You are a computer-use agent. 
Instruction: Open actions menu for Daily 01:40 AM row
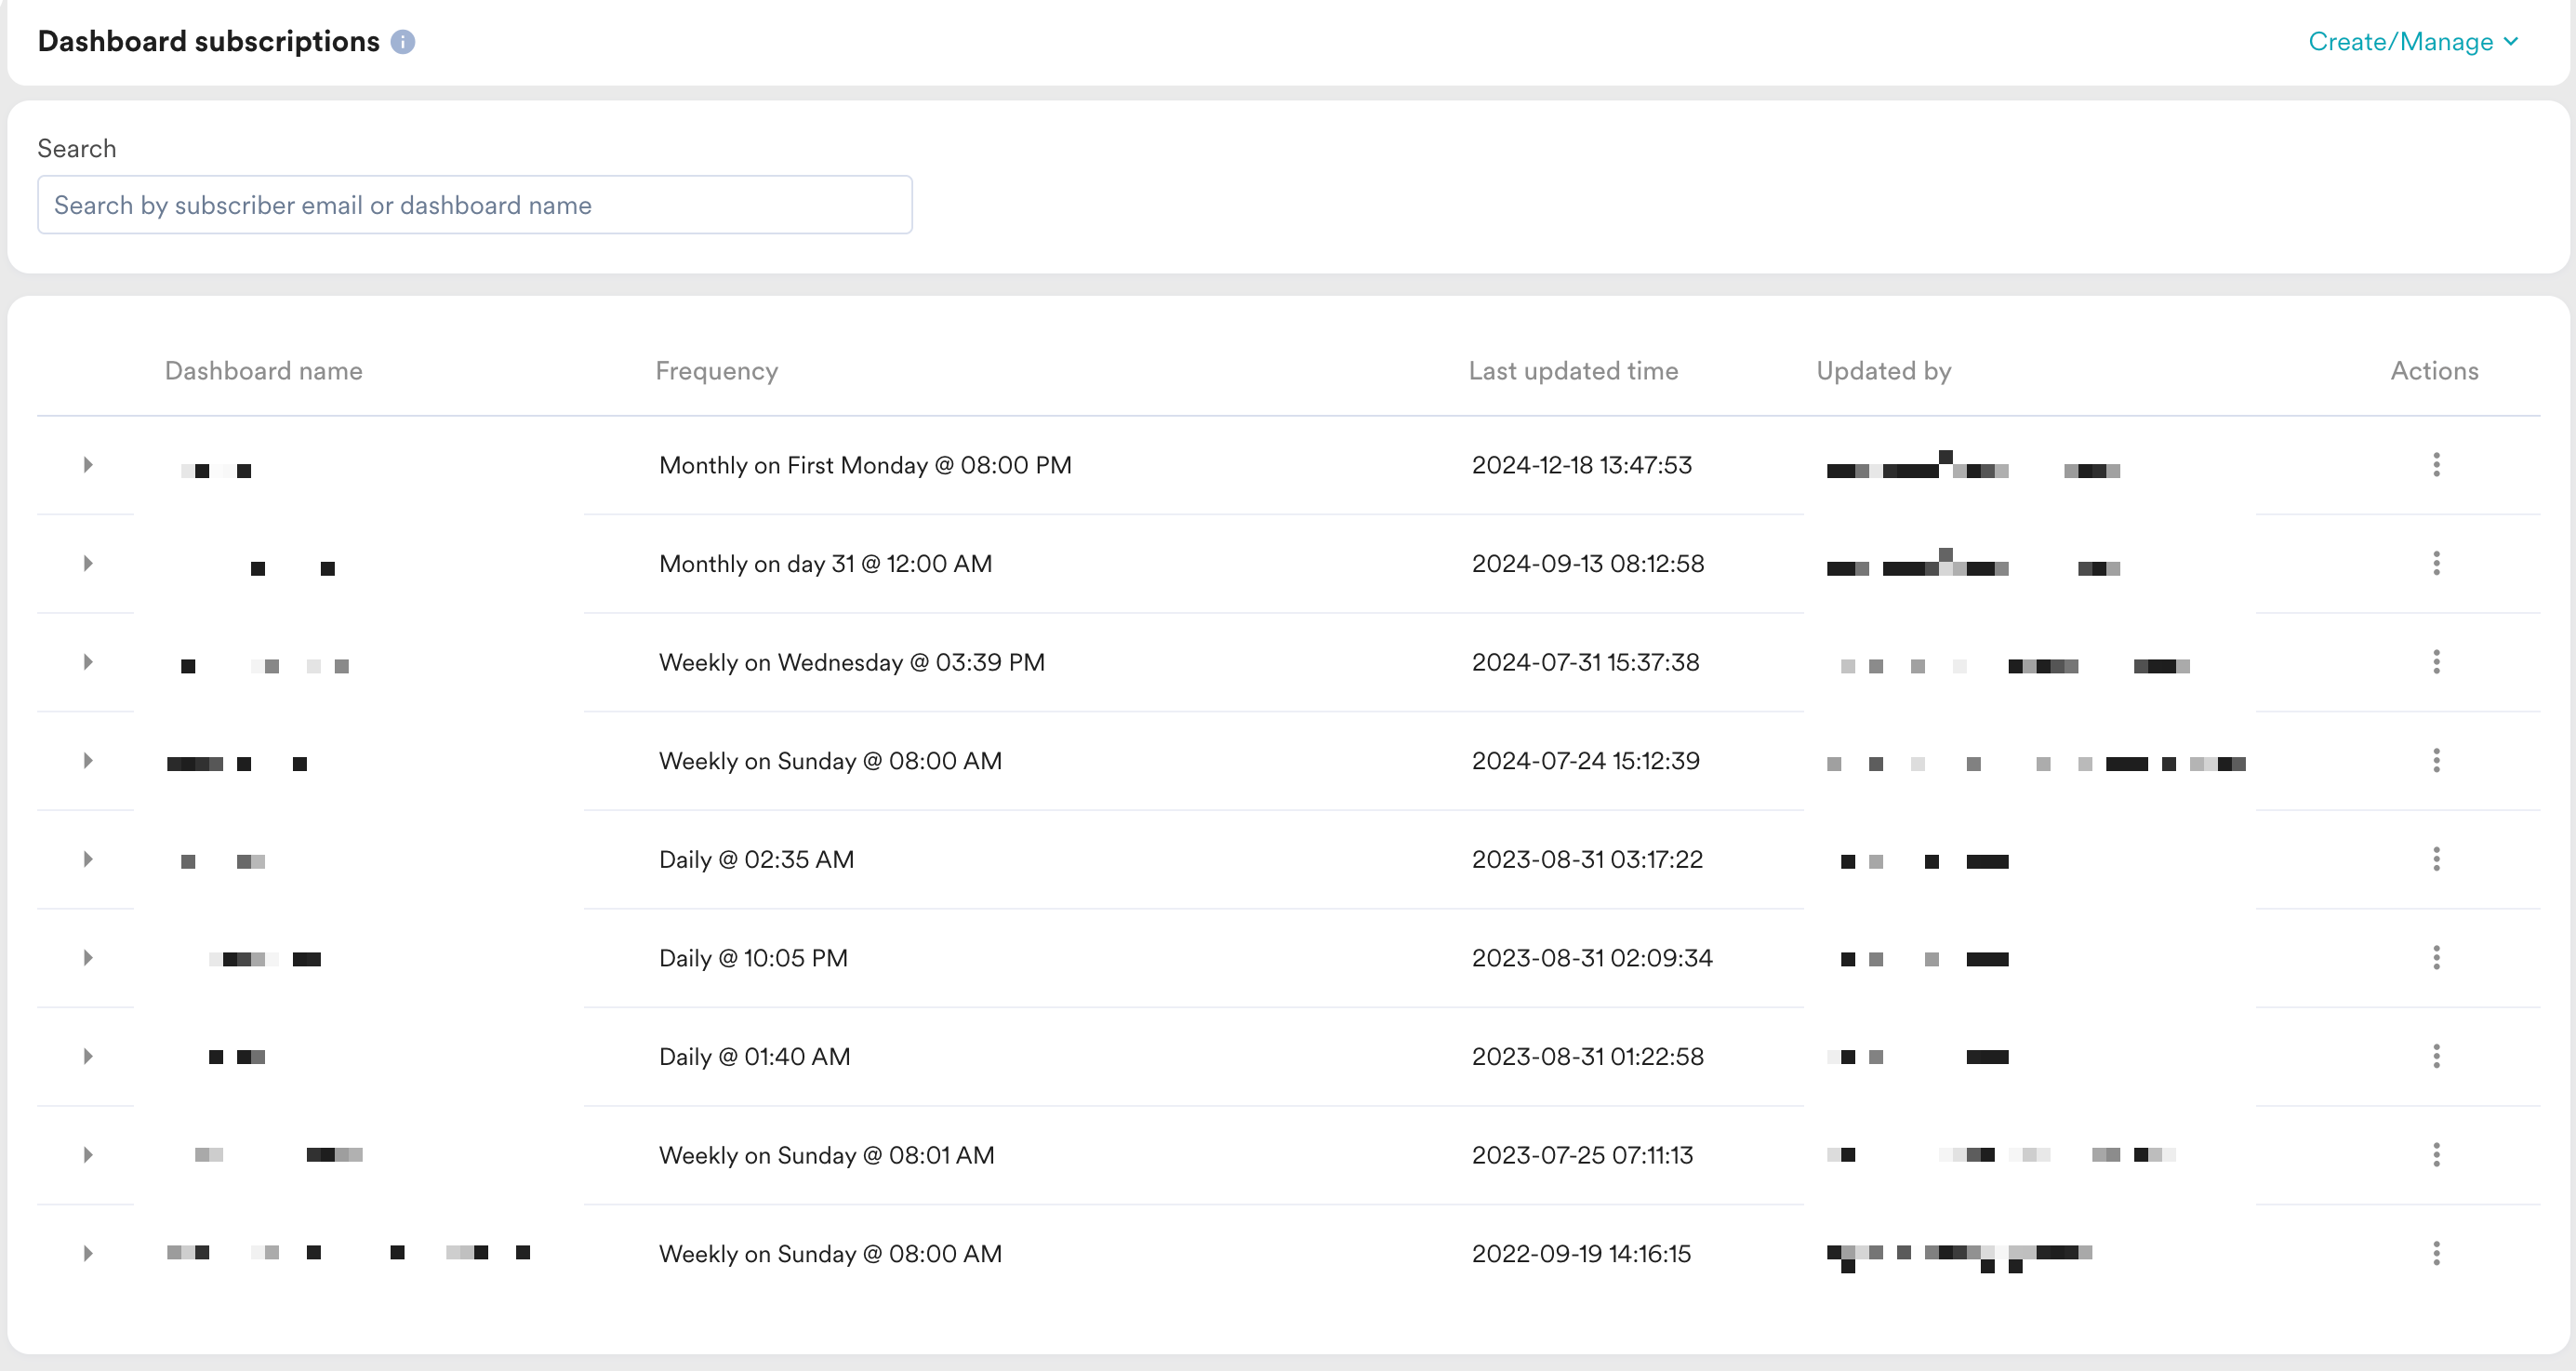2436,1056
